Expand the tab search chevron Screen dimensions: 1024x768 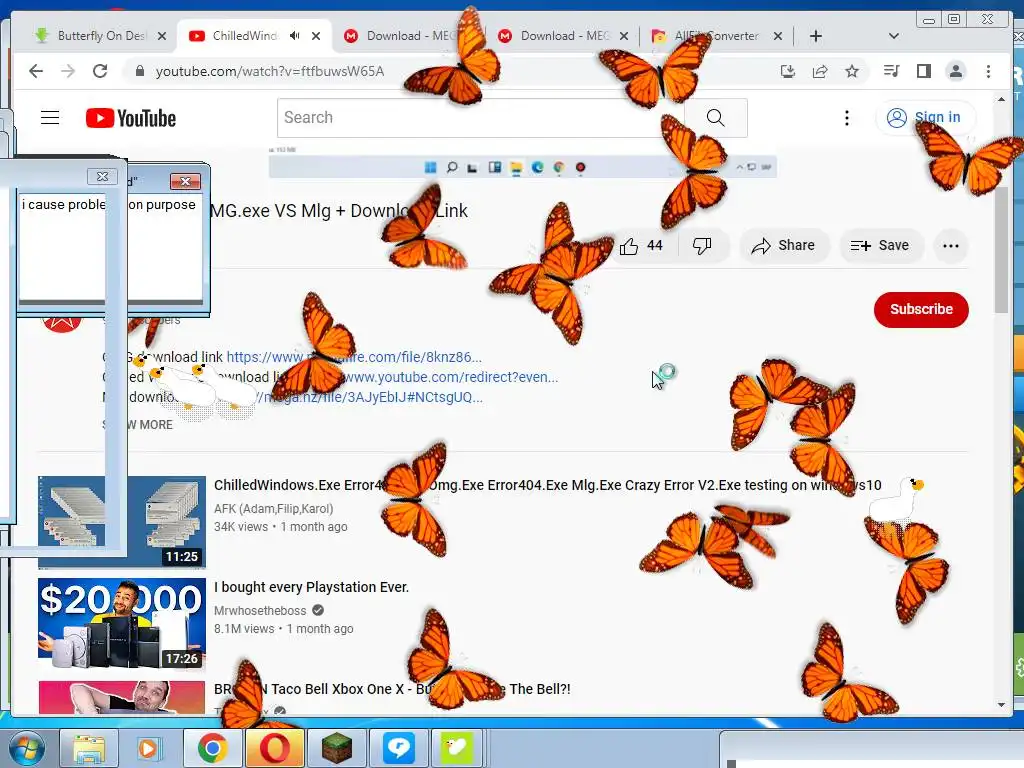coord(893,36)
